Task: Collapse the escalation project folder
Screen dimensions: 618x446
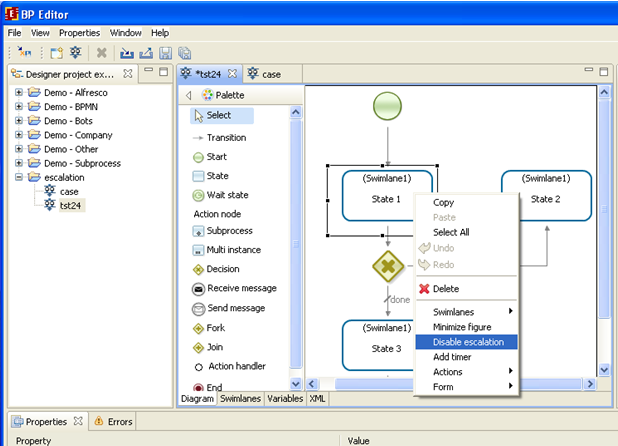Action: click(18, 177)
